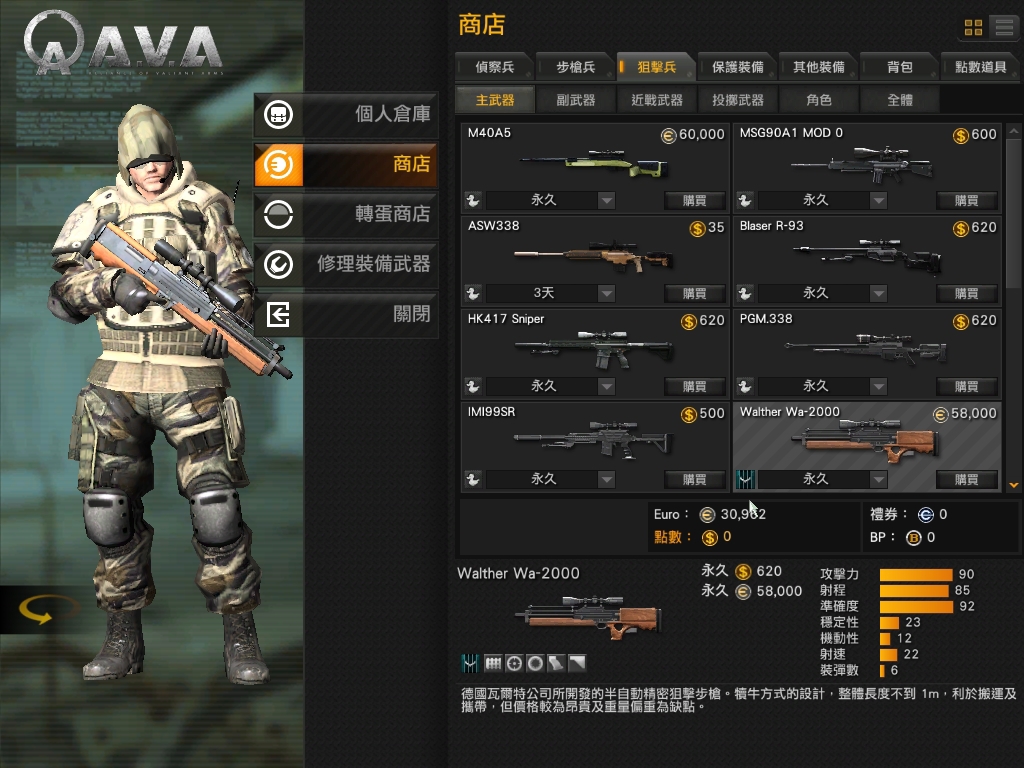Screen dimensions: 1024x768
Task: Click preview icon under M40A5
Action: 473,200
